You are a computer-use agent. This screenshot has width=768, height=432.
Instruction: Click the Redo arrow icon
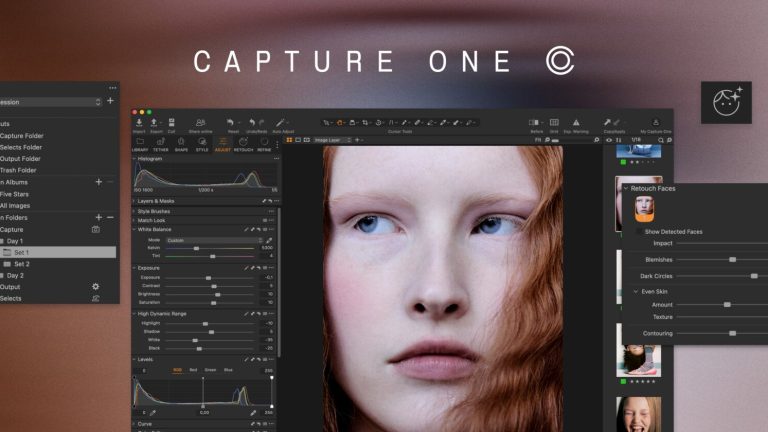point(262,122)
